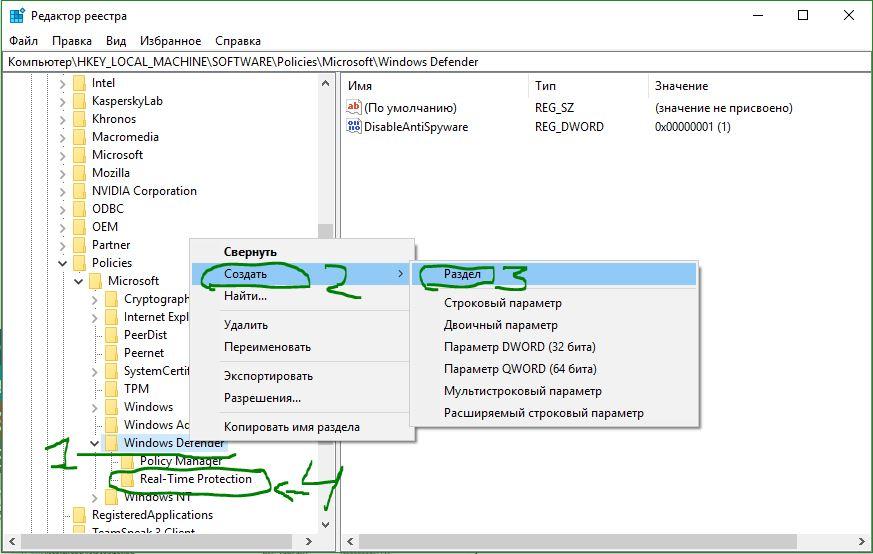This screenshot has width=873, height=554.
Task: Click the RegisteredApplications folder icon
Action: [80, 514]
